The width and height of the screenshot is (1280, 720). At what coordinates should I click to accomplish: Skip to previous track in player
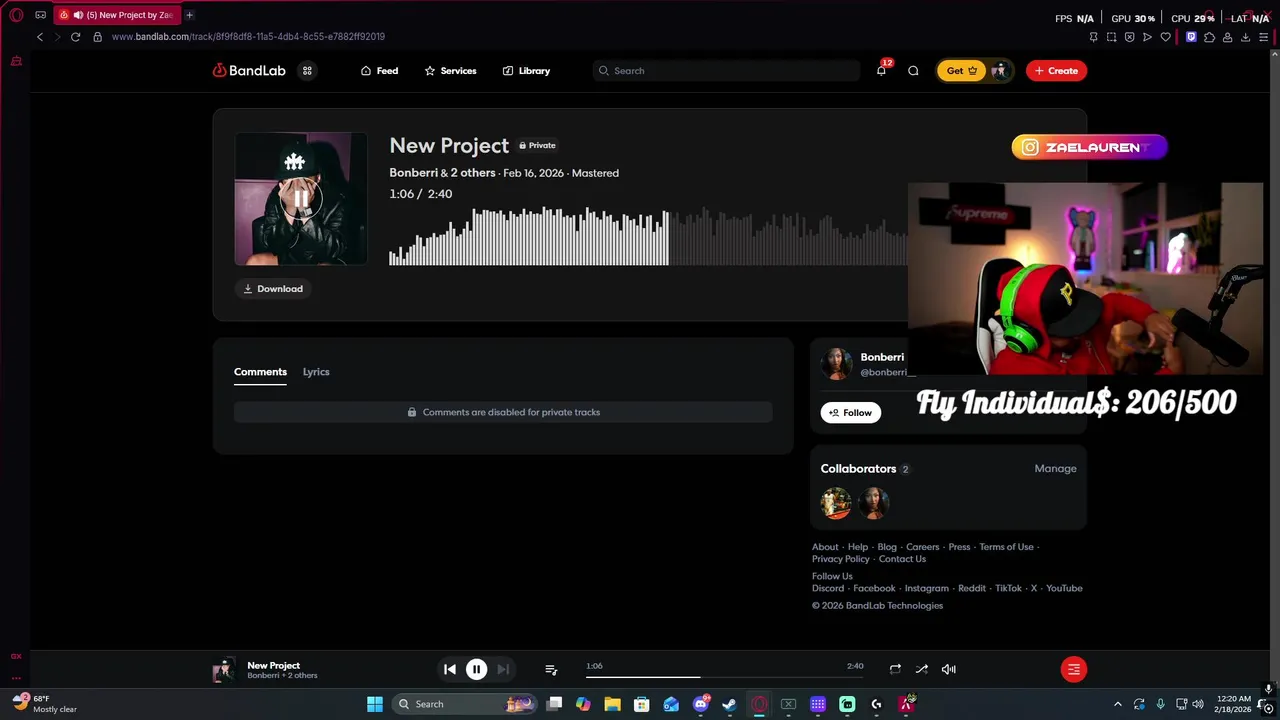click(450, 670)
